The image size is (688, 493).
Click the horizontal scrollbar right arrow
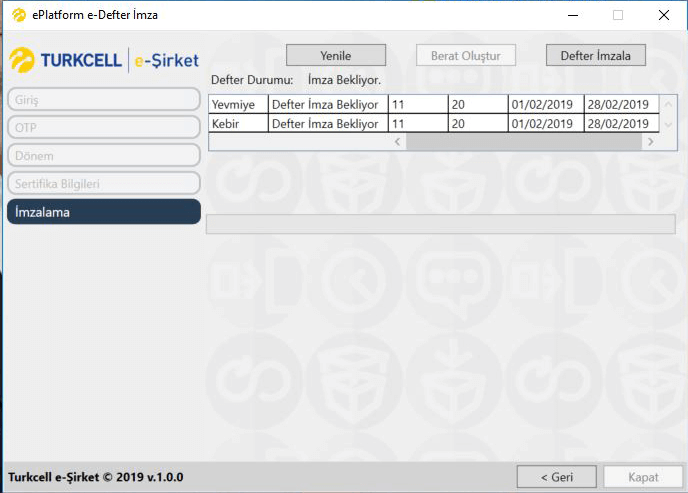(651, 142)
